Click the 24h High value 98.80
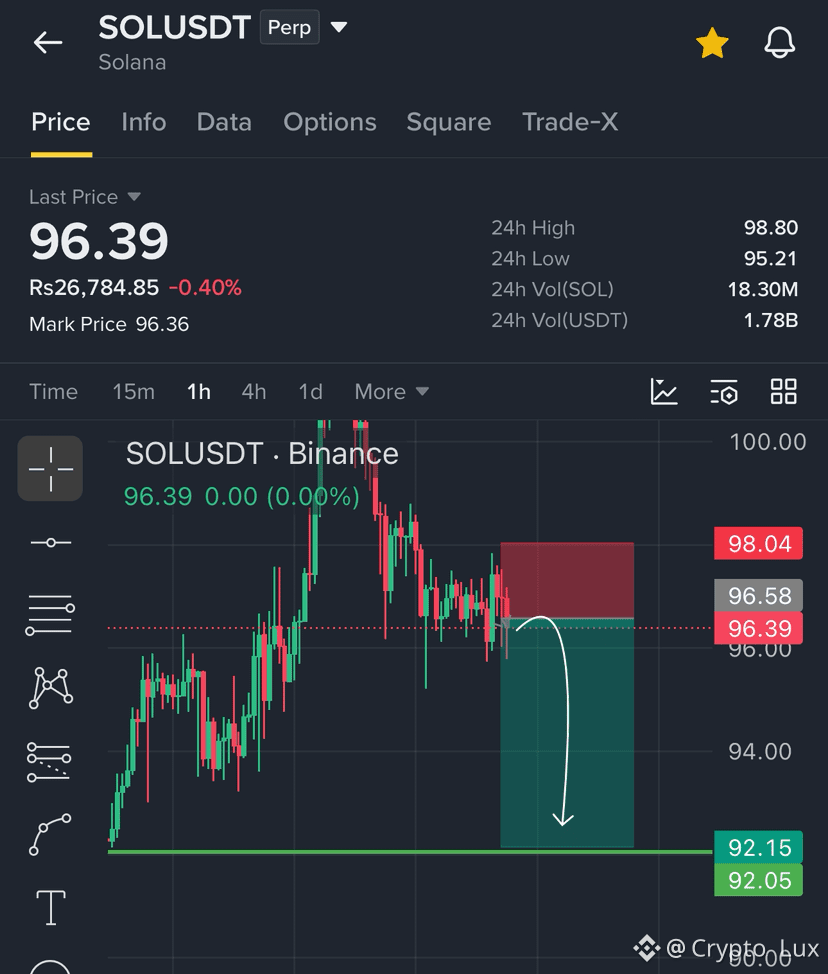828x974 pixels. tap(771, 228)
